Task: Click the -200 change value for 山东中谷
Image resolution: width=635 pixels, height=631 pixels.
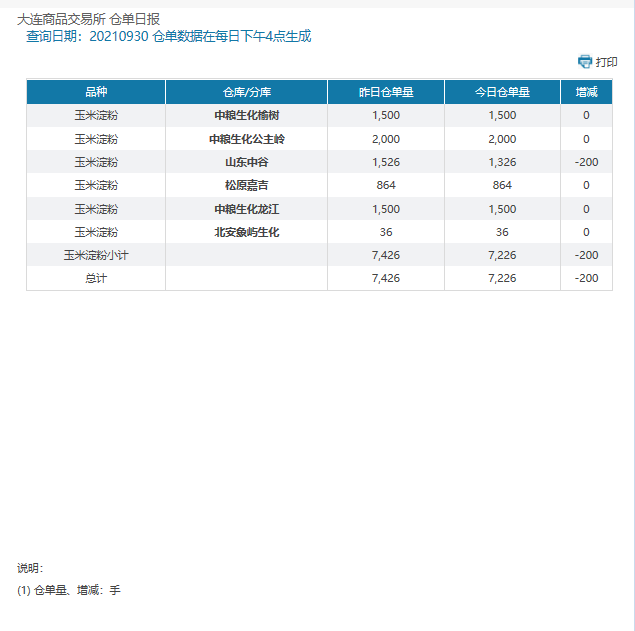Action: [586, 162]
